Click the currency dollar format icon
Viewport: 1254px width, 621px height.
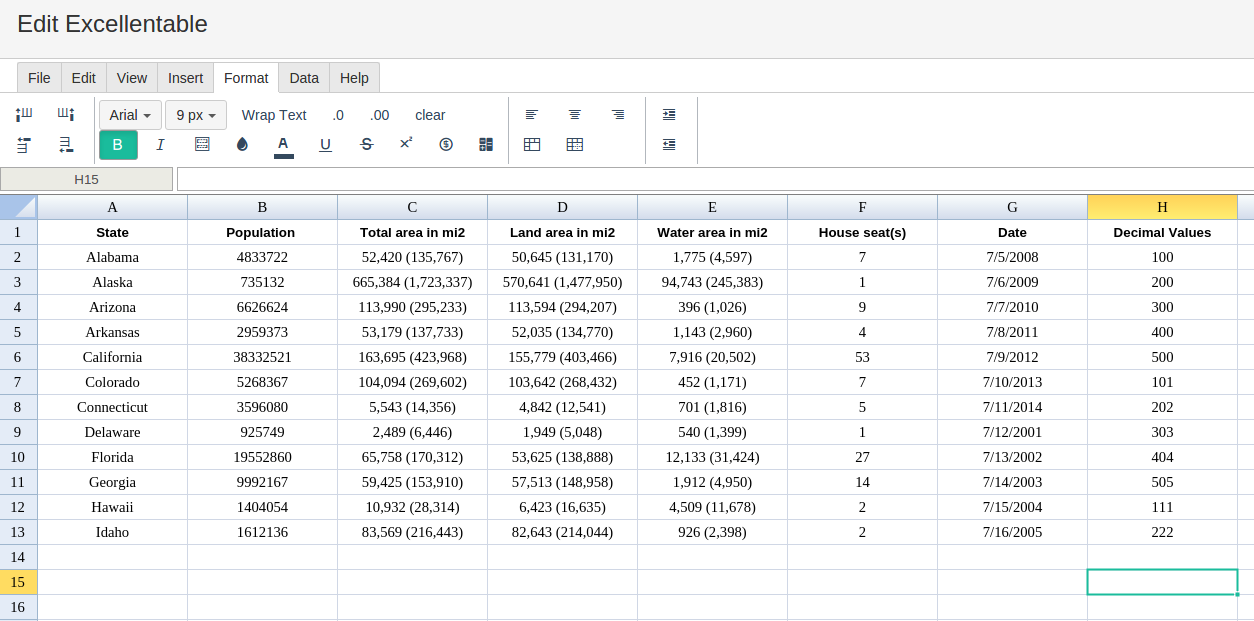446,145
